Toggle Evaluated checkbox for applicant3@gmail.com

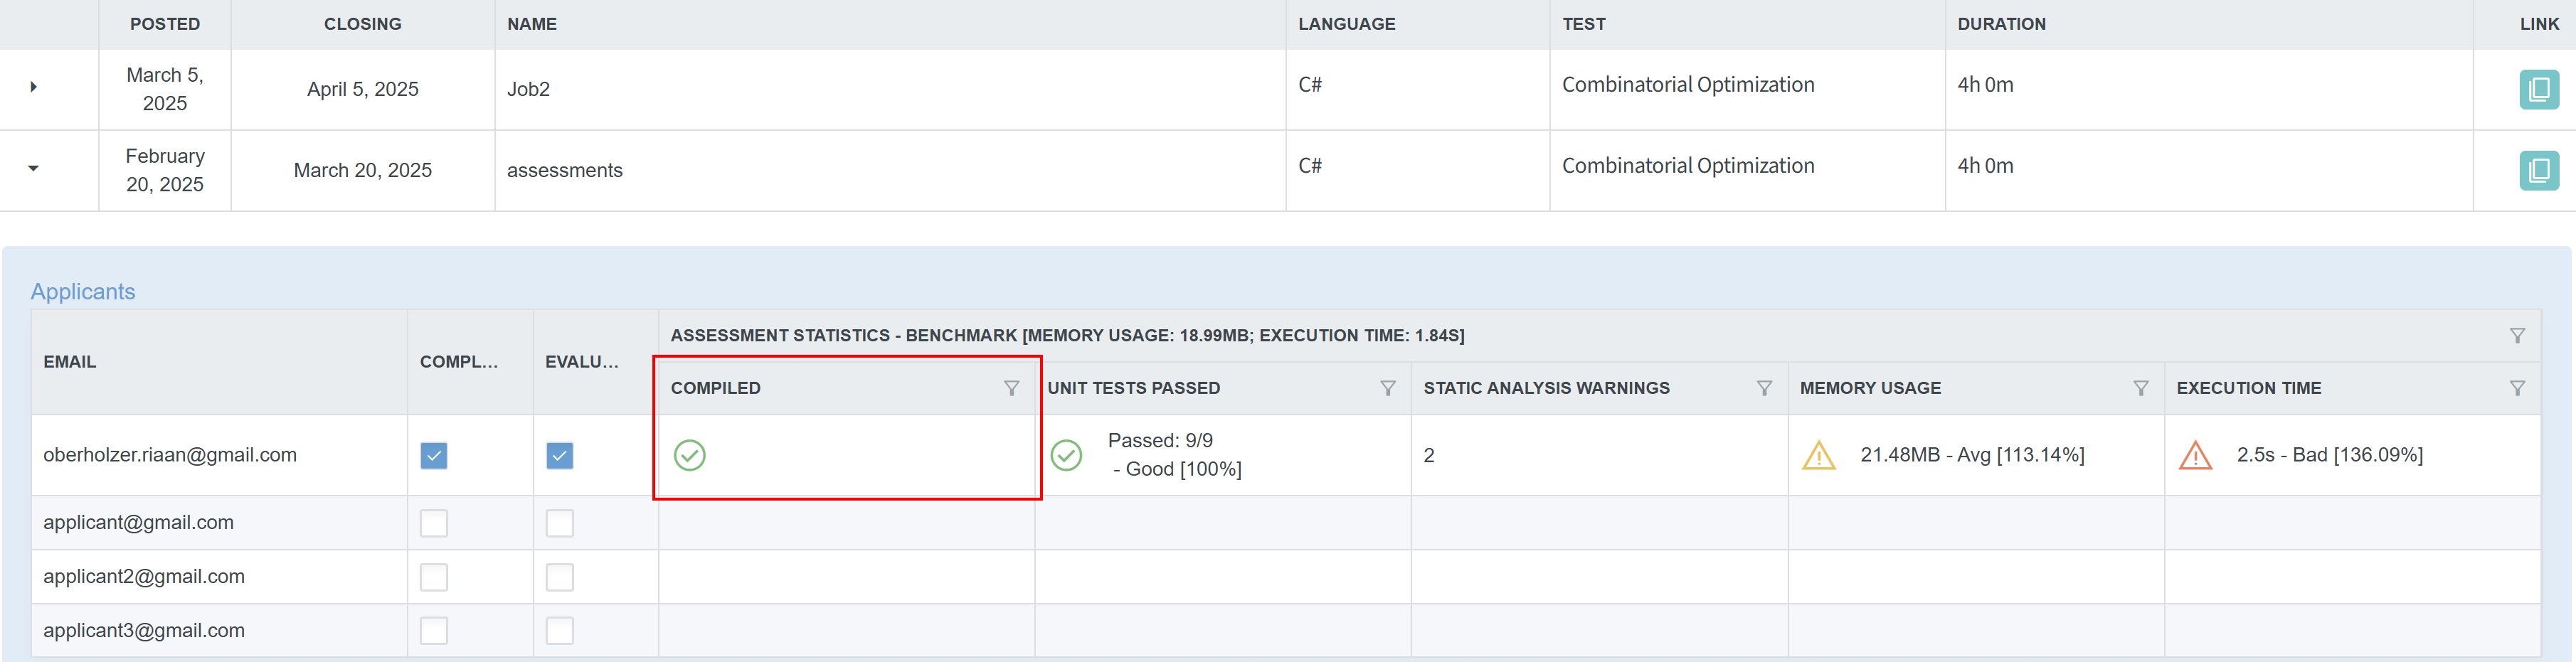[559, 631]
